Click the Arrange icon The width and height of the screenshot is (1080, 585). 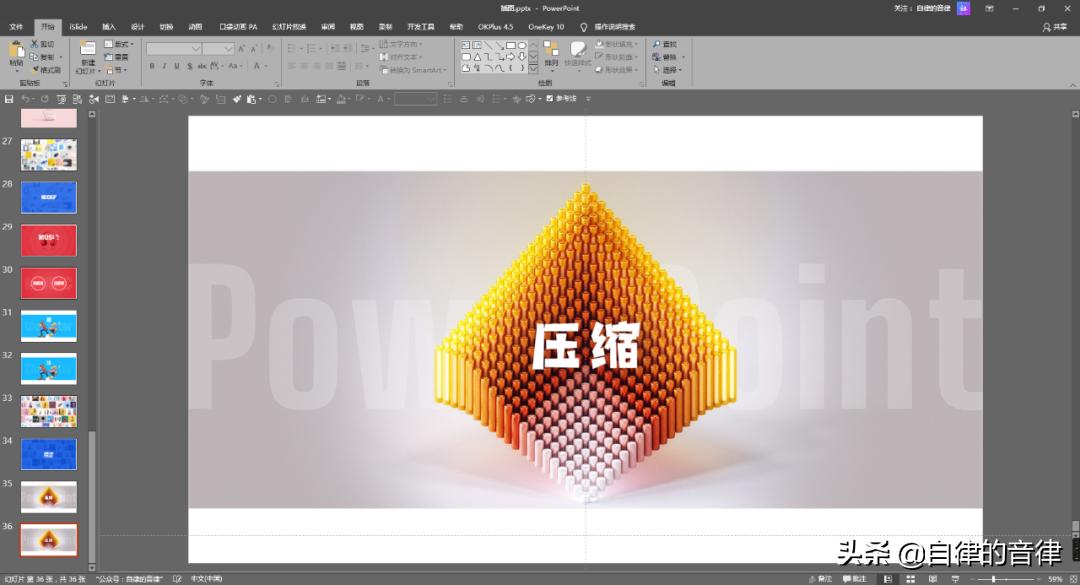click(551, 50)
